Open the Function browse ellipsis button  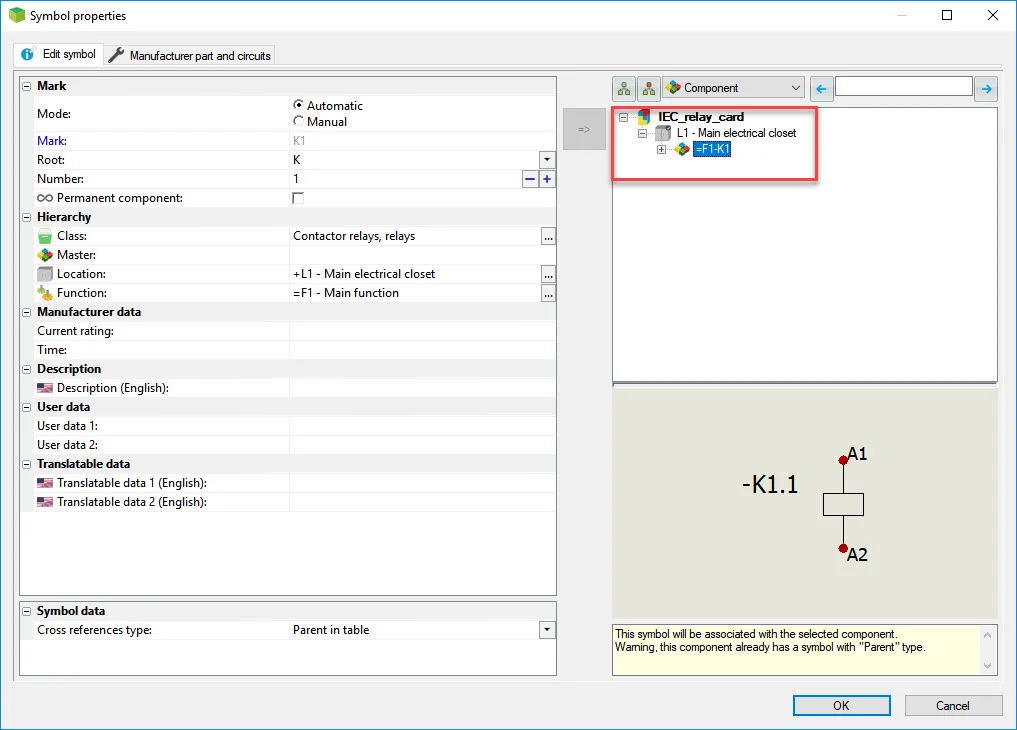point(547,293)
